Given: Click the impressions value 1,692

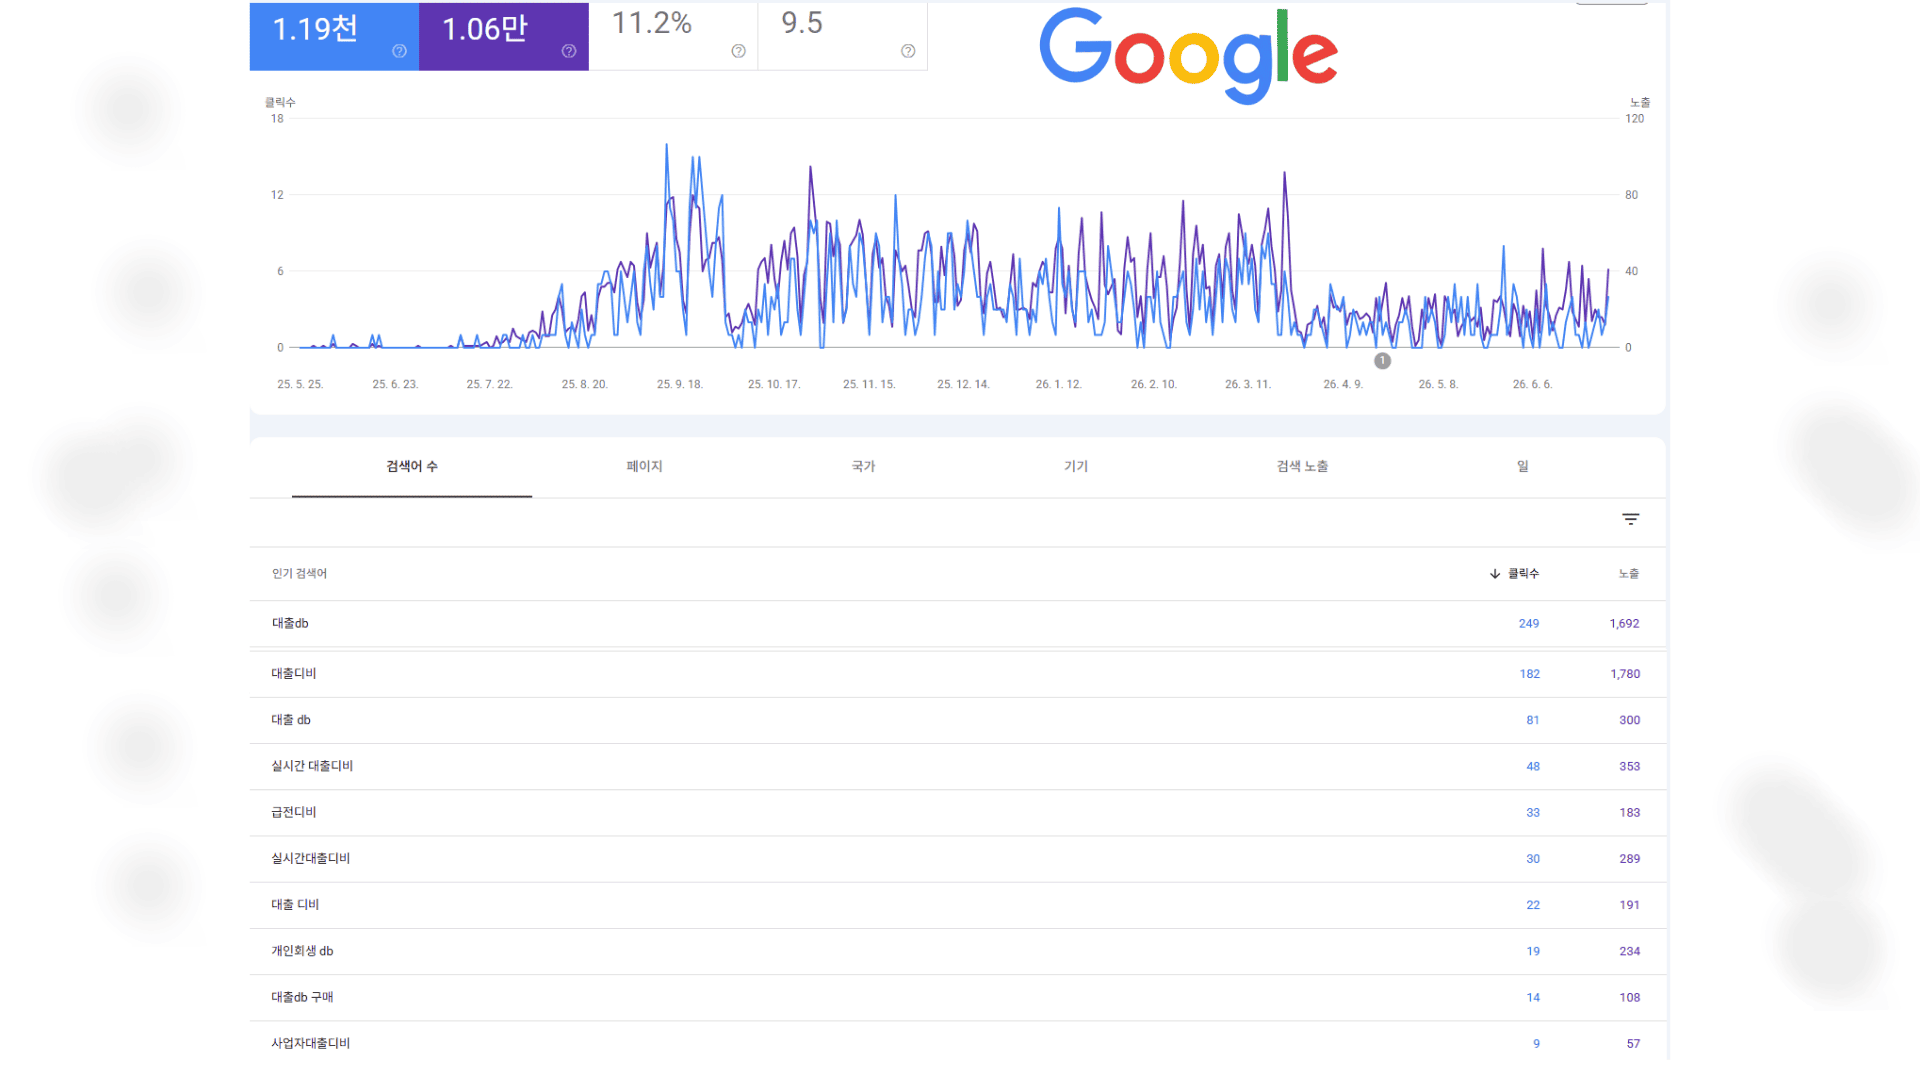Looking at the screenshot, I should [1624, 624].
